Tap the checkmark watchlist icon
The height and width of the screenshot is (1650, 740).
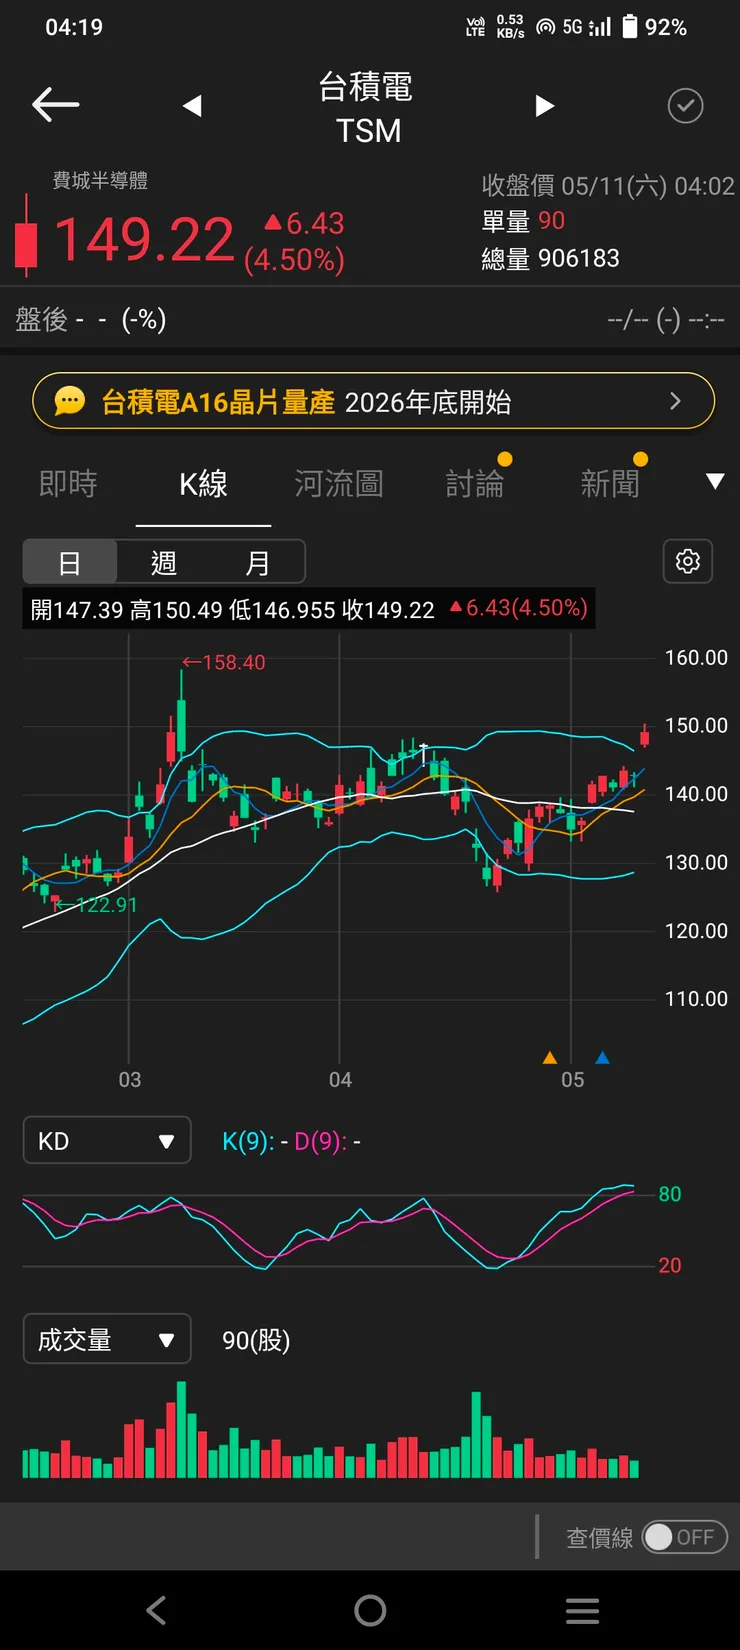coord(685,105)
